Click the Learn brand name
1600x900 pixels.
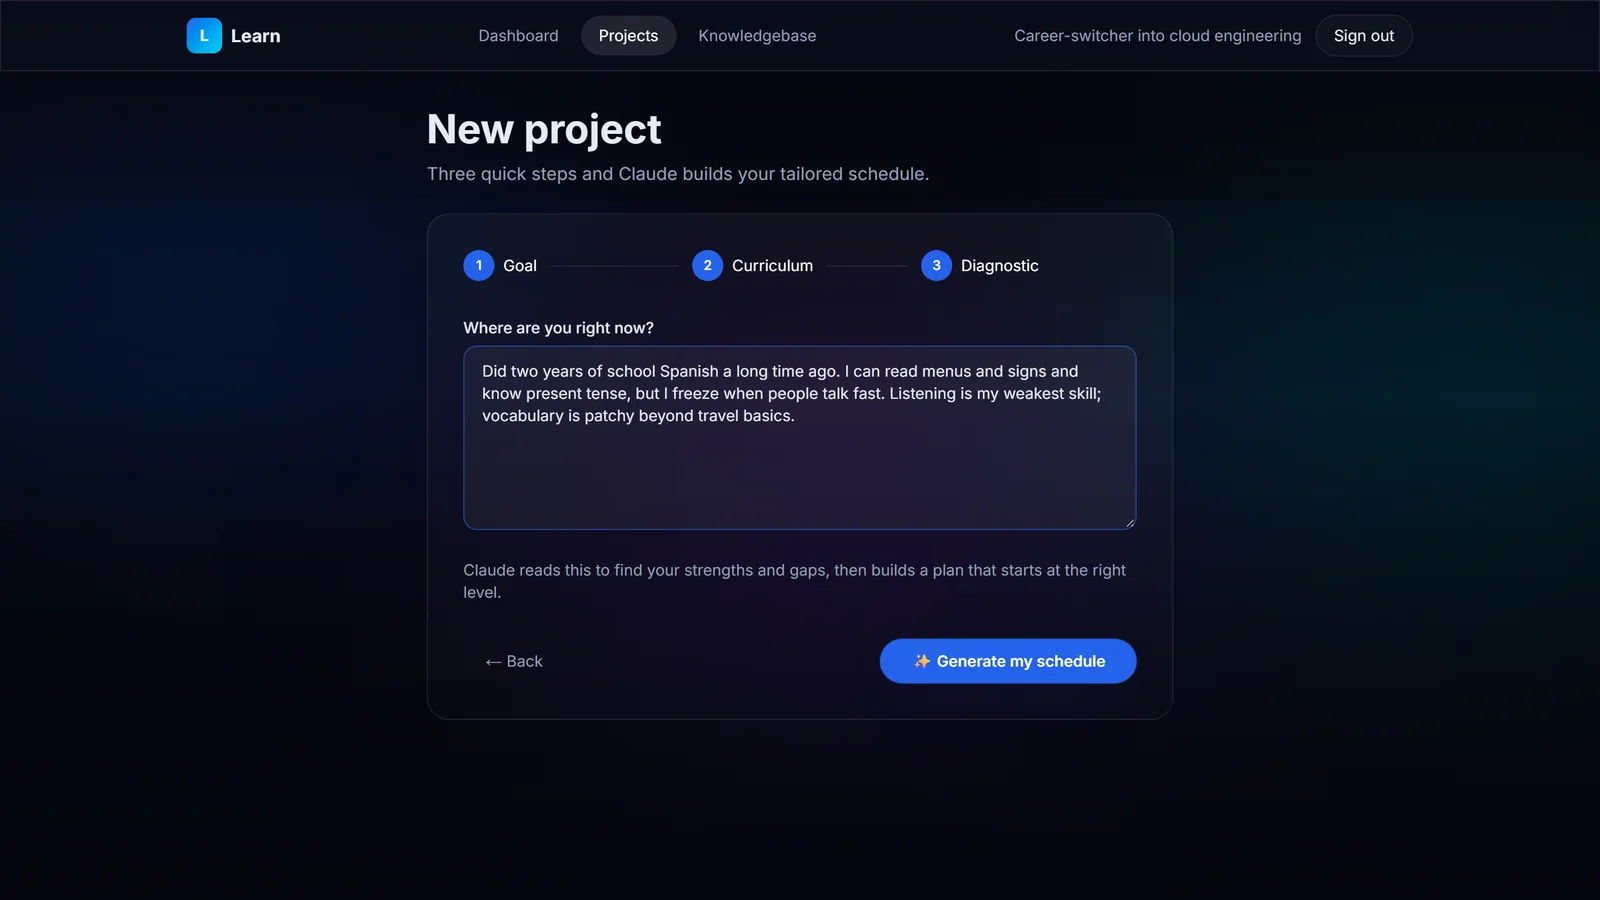coord(256,36)
